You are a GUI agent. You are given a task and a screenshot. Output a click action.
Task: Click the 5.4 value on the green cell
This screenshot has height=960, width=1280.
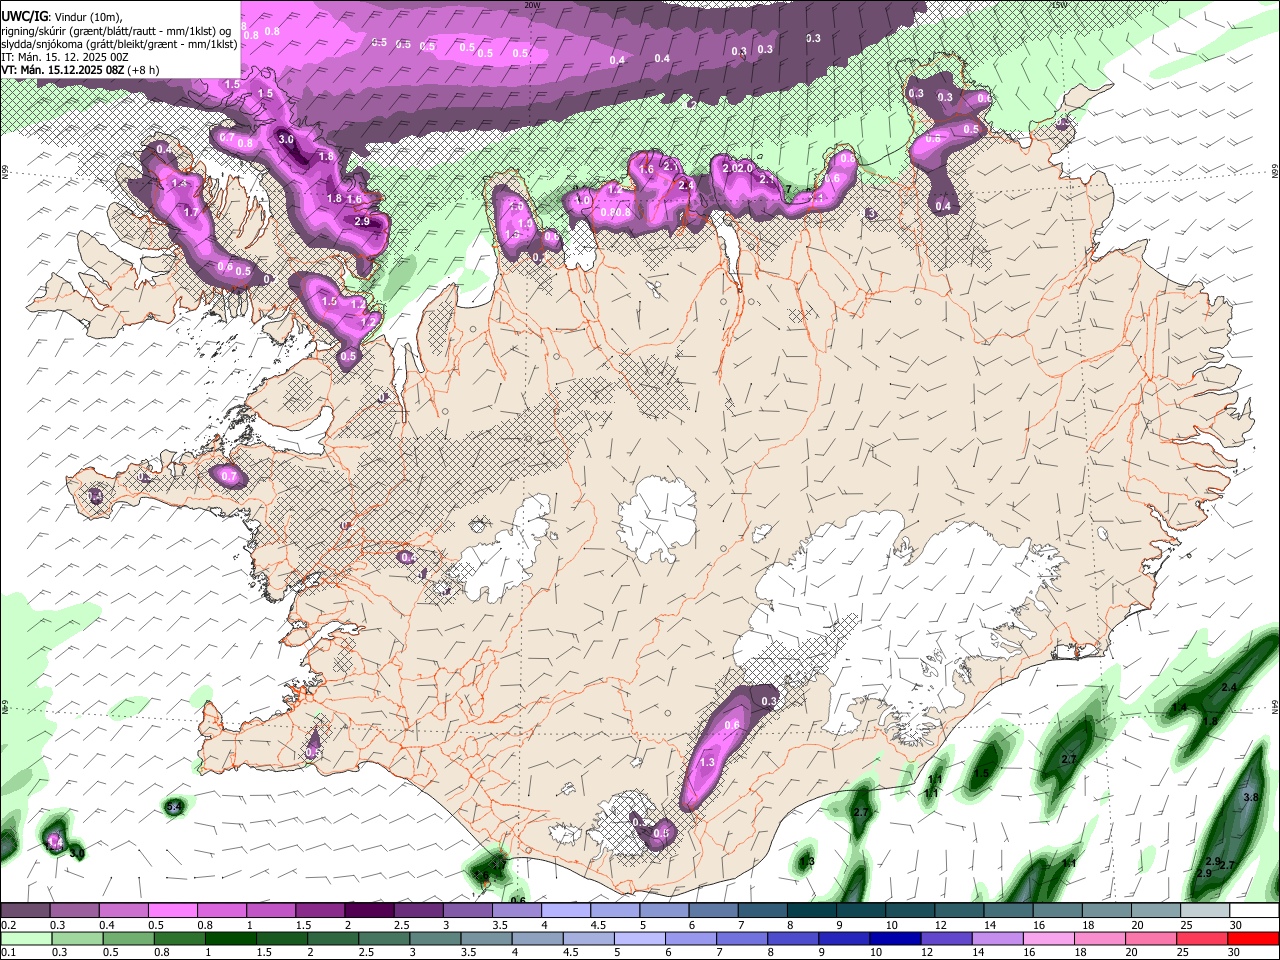(x=174, y=806)
